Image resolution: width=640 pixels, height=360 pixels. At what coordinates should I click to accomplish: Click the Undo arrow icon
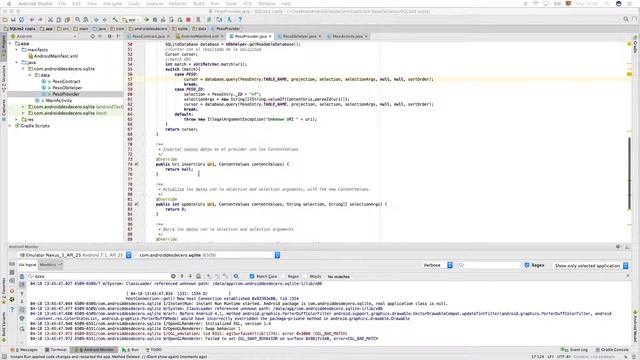click(32, 20)
